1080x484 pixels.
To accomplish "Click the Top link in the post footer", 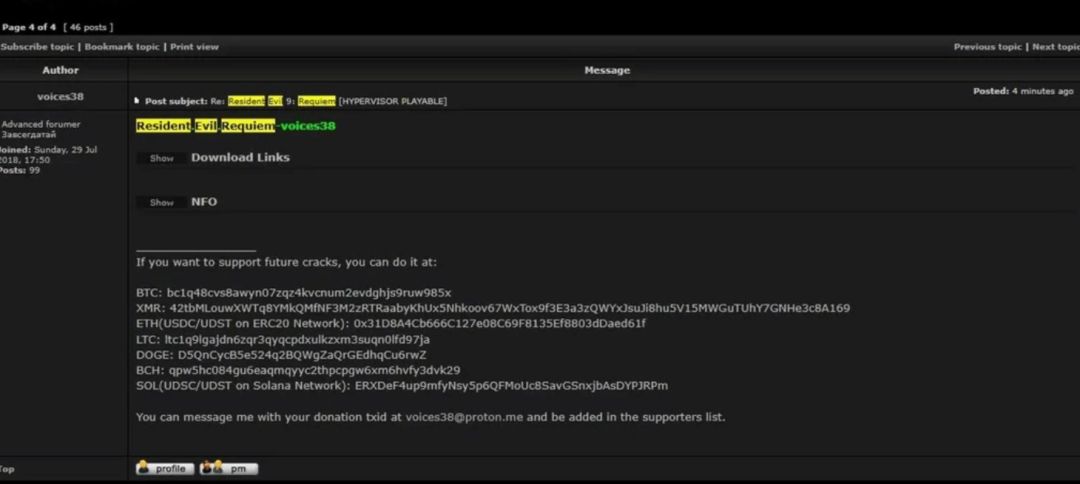I will click(x=7, y=469).
